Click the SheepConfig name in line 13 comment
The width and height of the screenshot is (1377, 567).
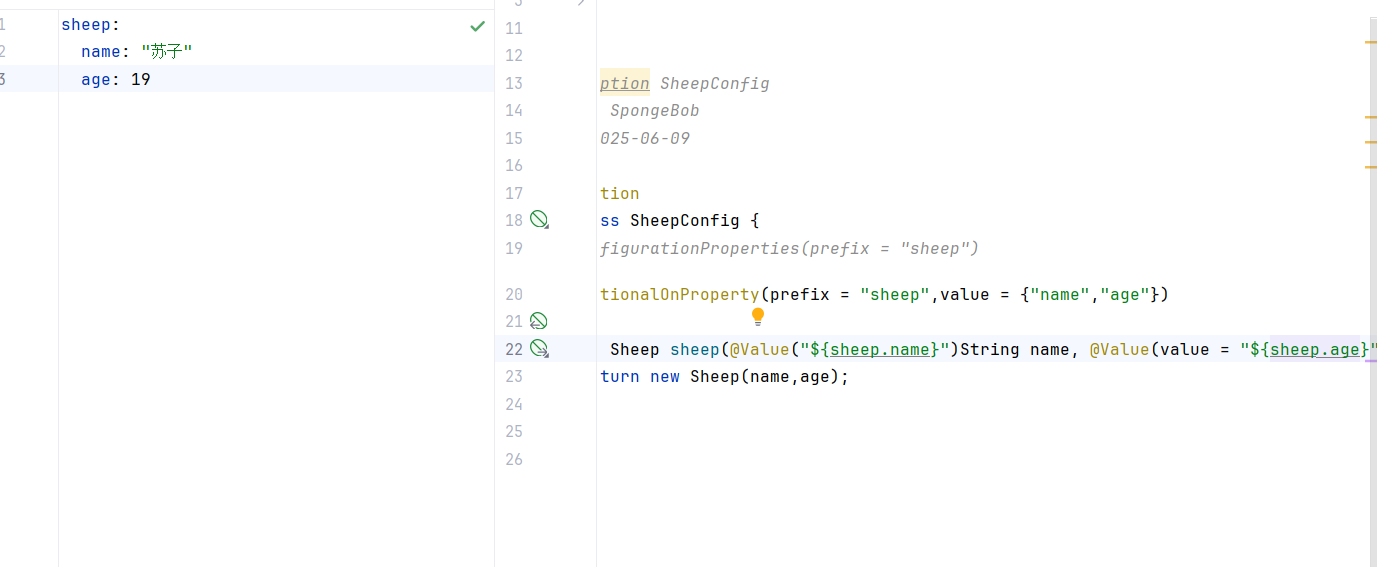pyautogui.click(x=715, y=84)
